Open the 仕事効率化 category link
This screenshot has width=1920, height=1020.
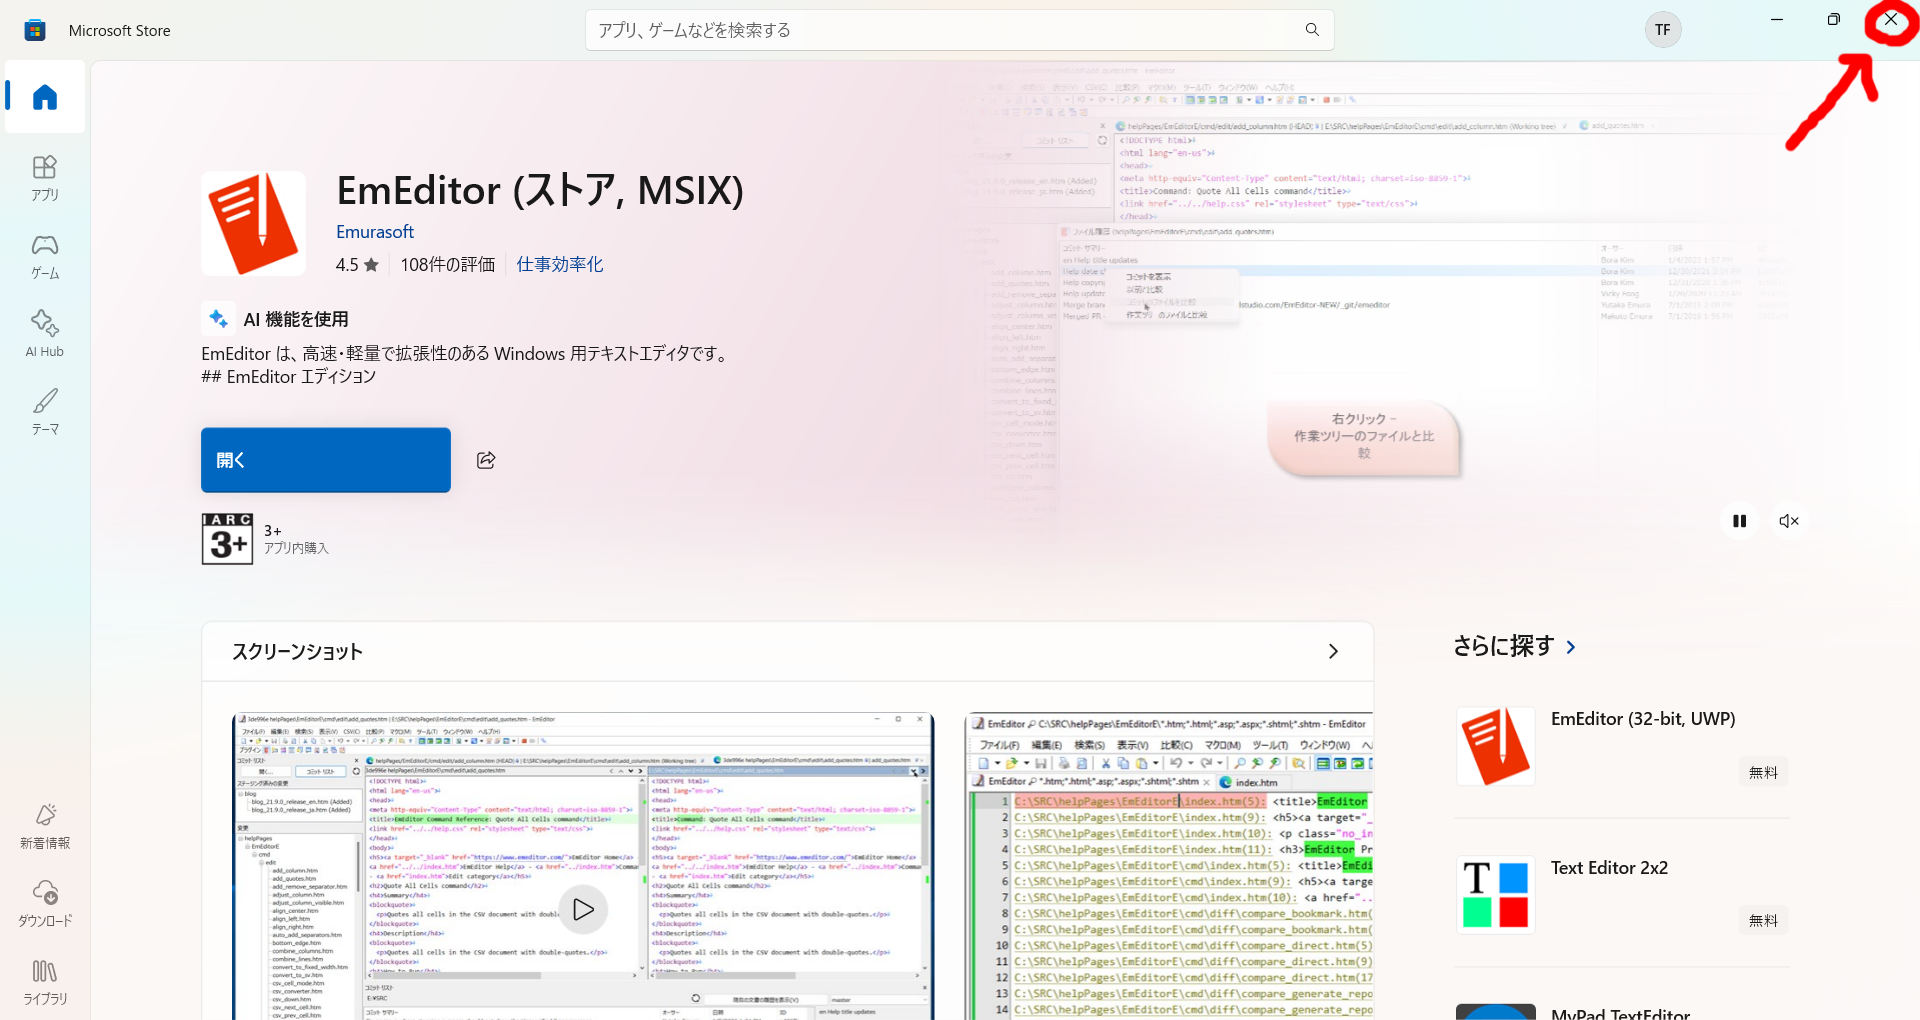pyautogui.click(x=560, y=265)
